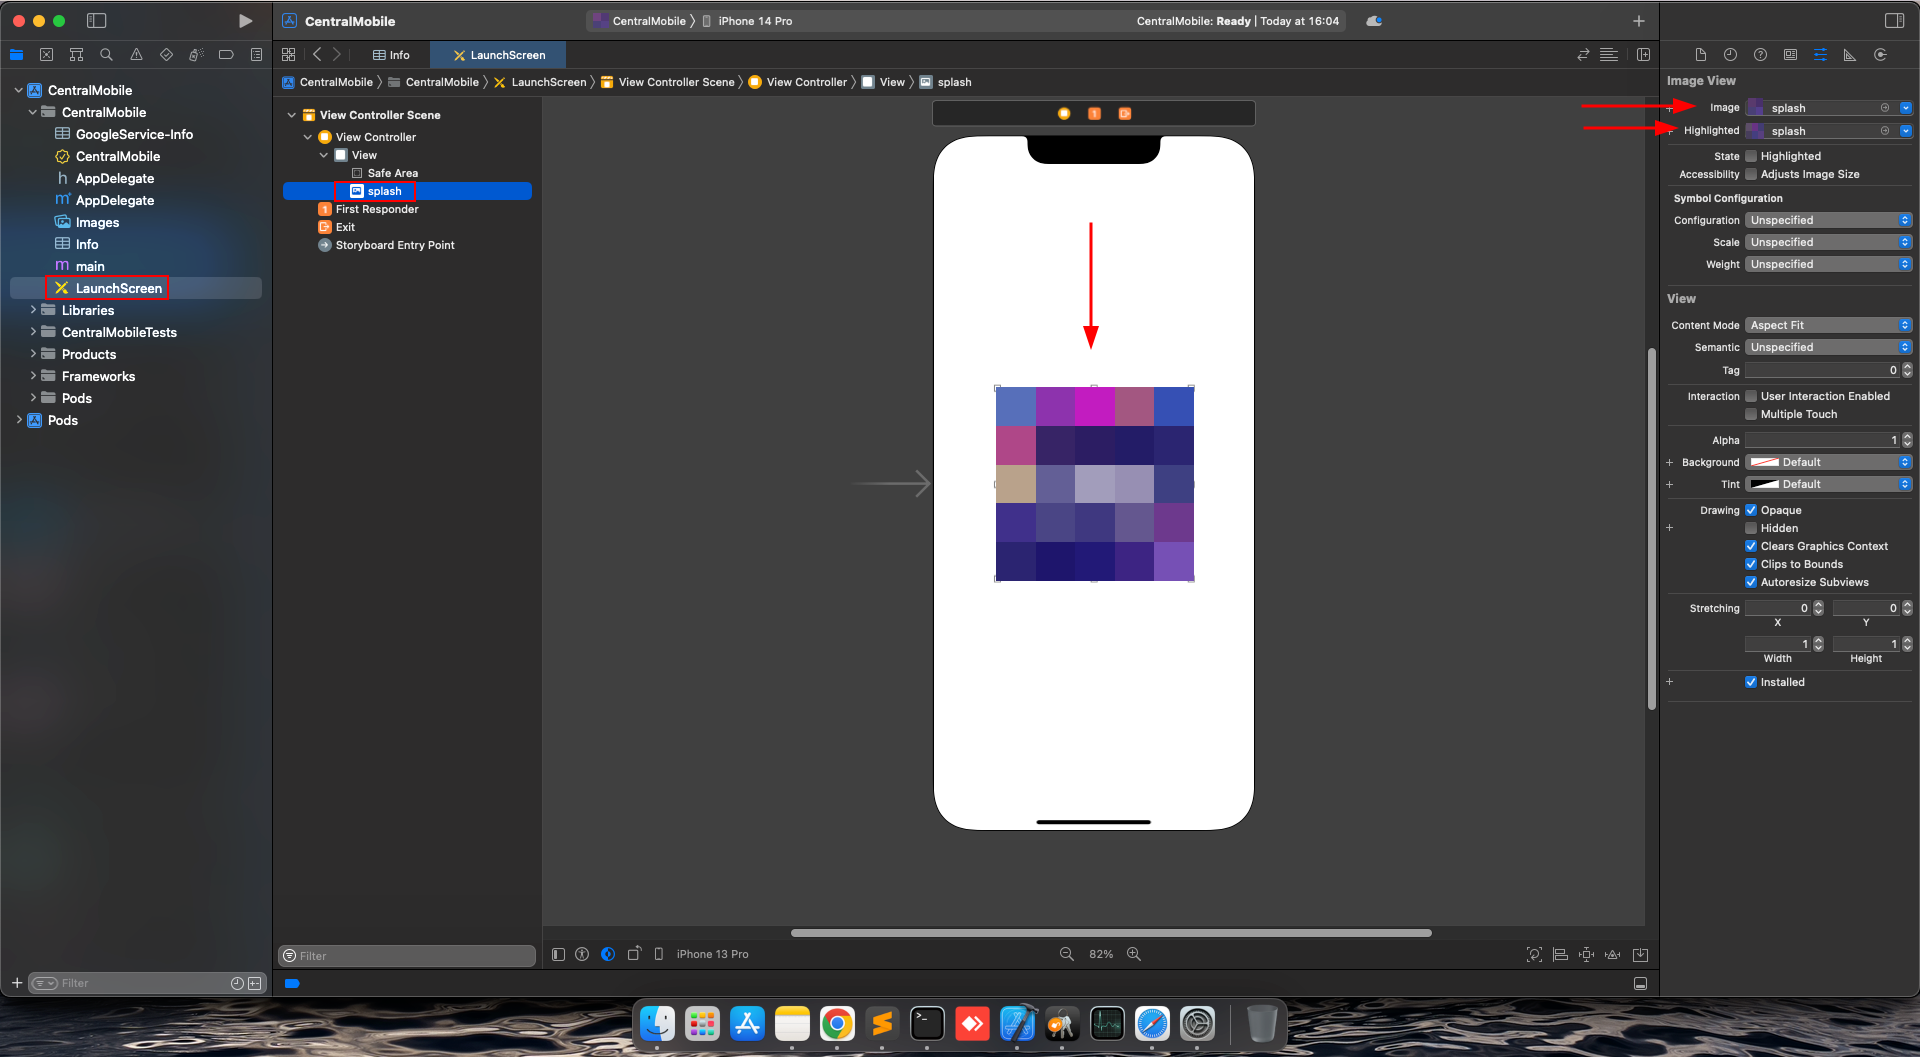Image resolution: width=1920 pixels, height=1057 pixels.
Task: Show the File inspector
Action: pos(1700,55)
